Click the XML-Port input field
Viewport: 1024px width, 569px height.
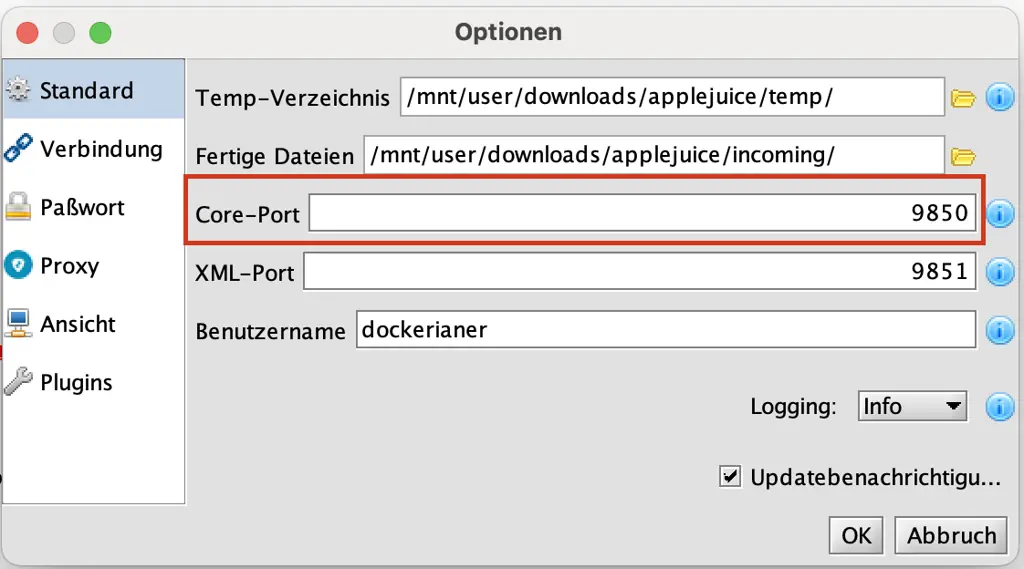tap(639, 271)
